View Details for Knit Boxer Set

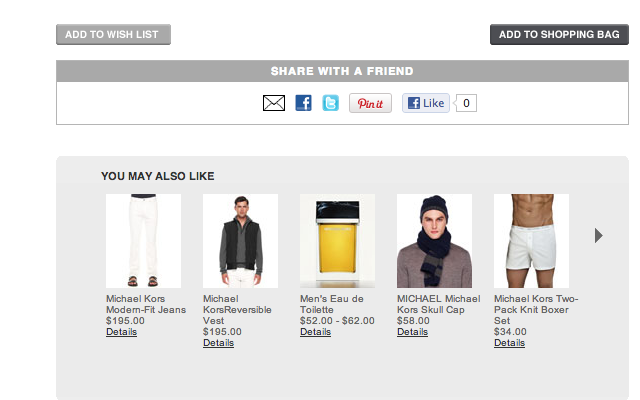(509, 343)
